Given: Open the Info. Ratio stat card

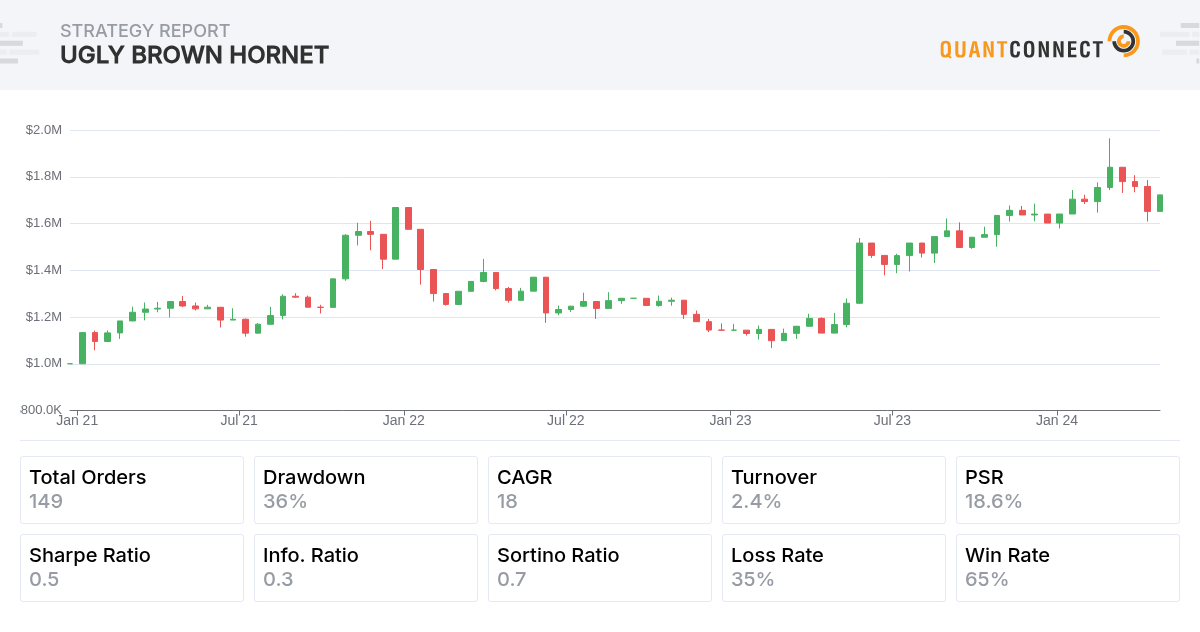Looking at the screenshot, I should 366,568.
